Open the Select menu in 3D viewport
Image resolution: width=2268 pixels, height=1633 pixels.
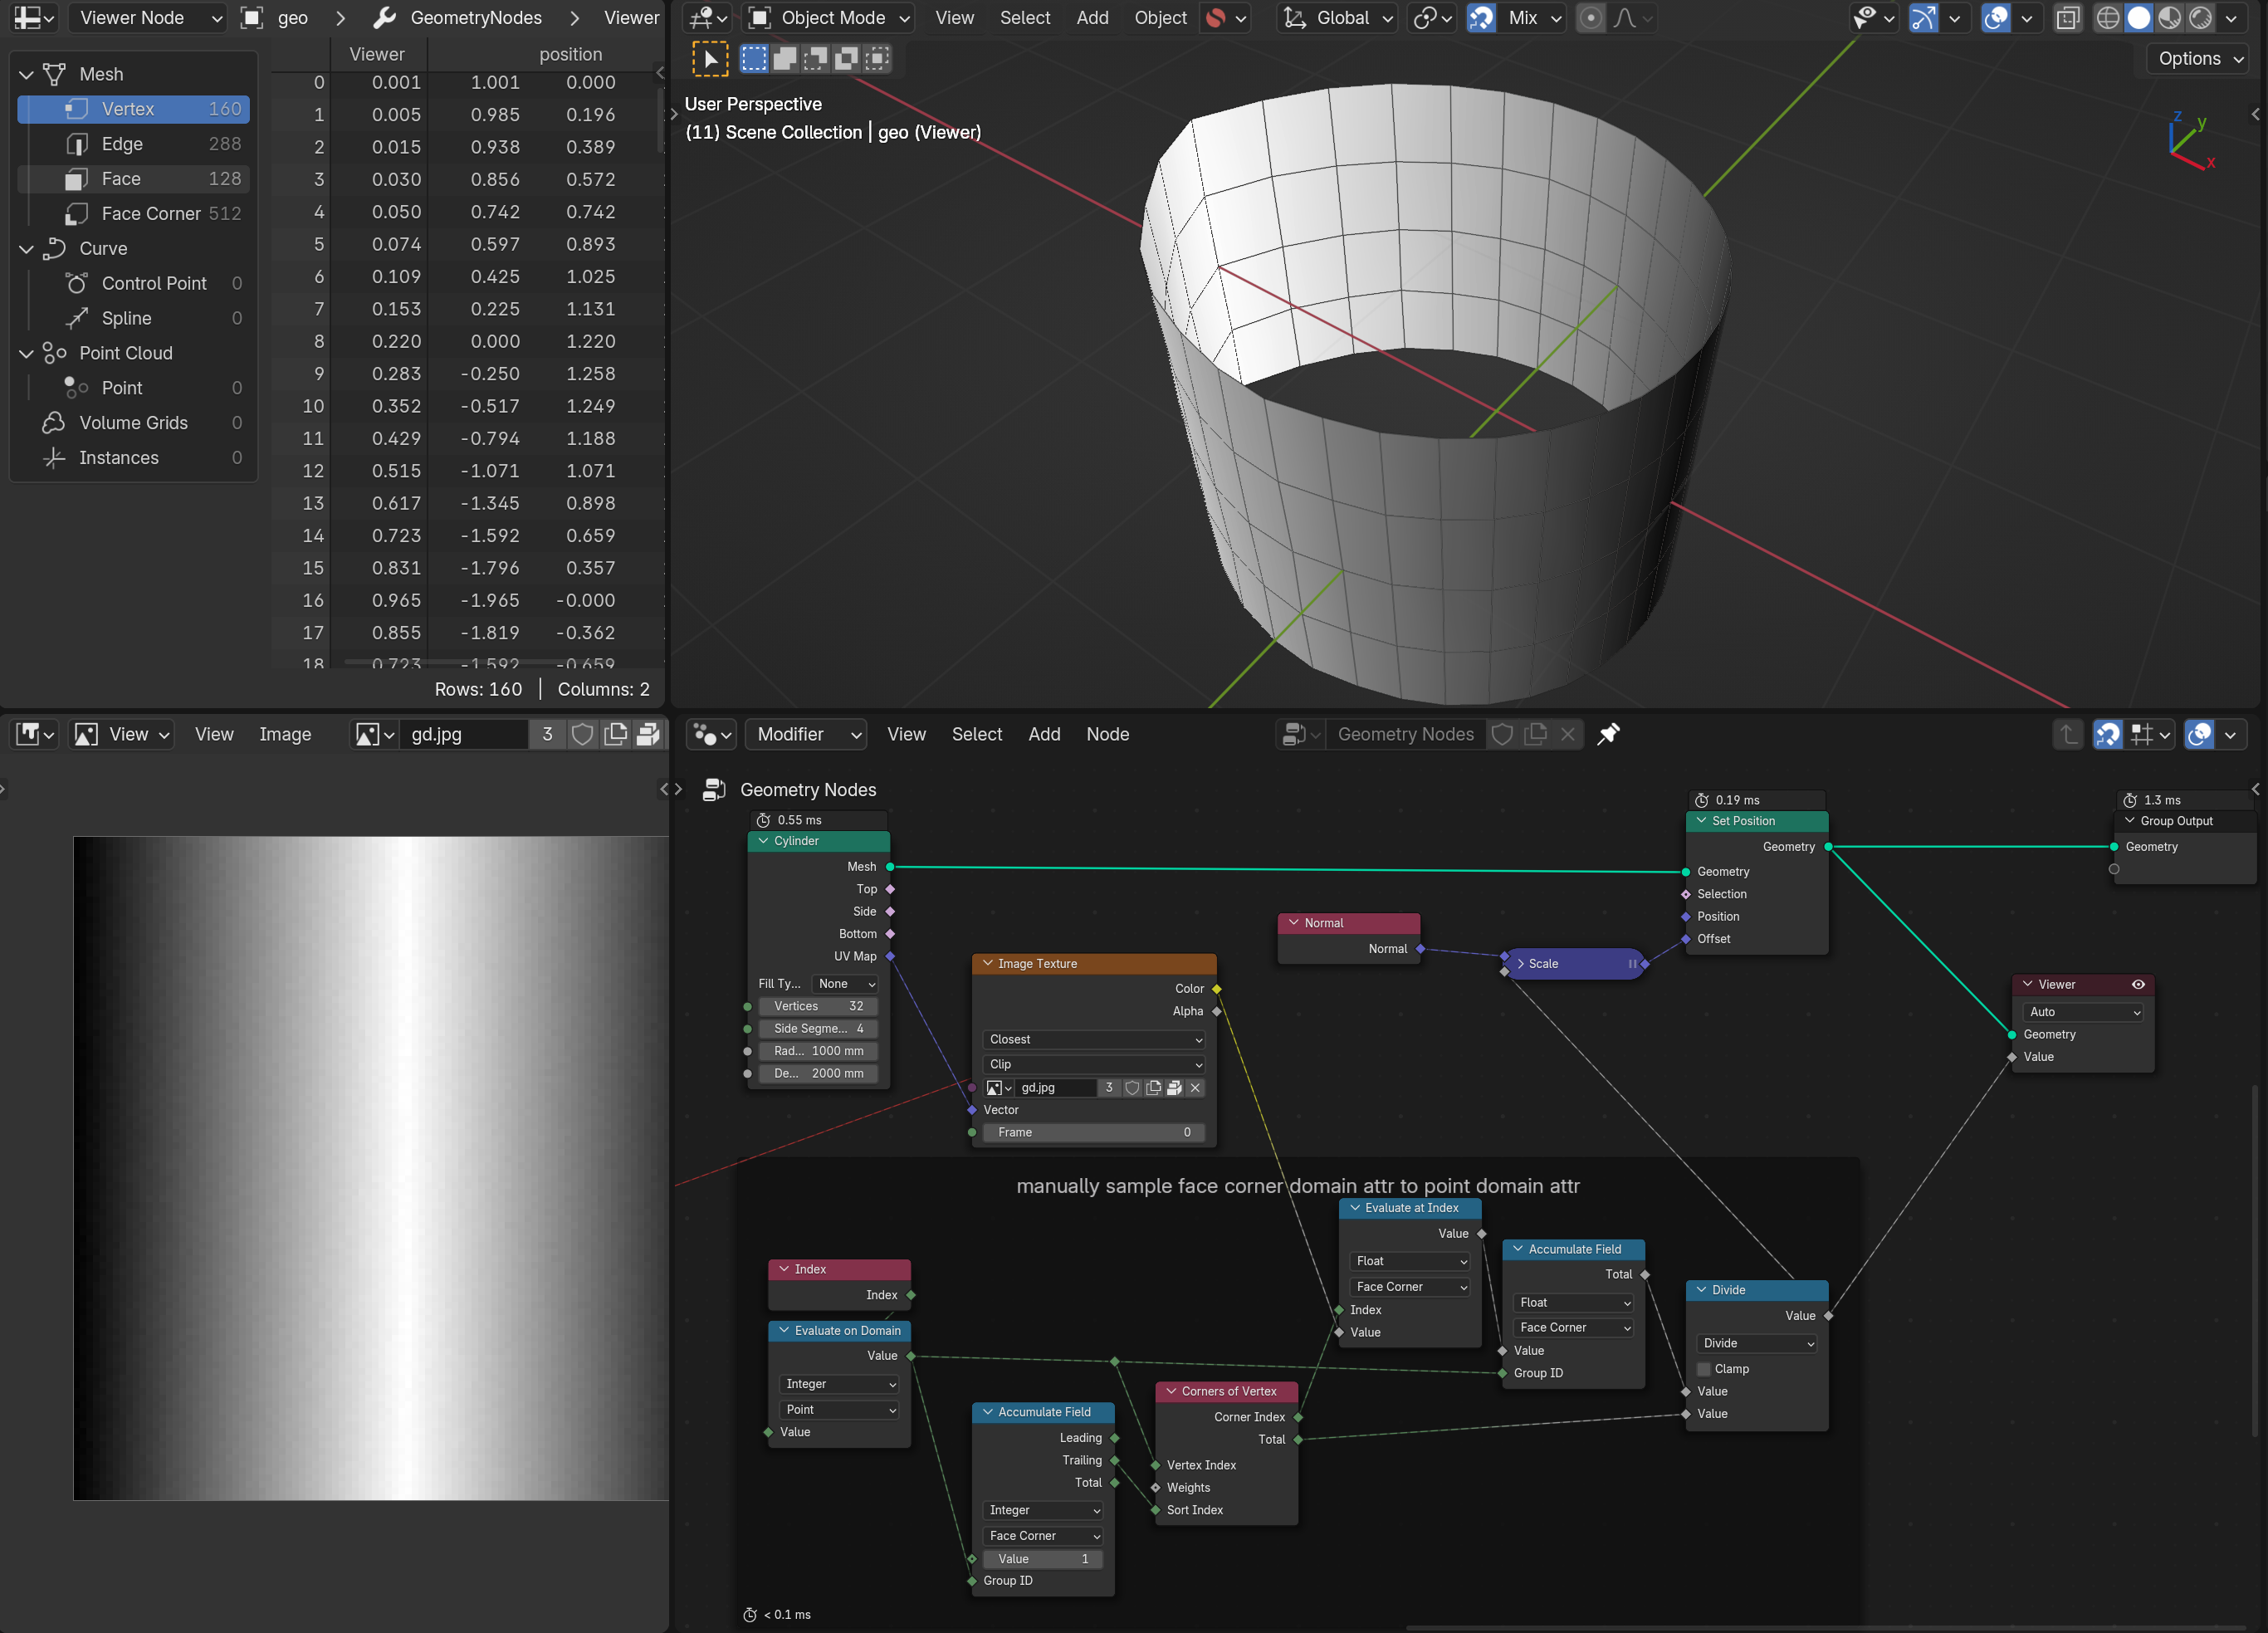pyautogui.click(x=1025, y=18)
